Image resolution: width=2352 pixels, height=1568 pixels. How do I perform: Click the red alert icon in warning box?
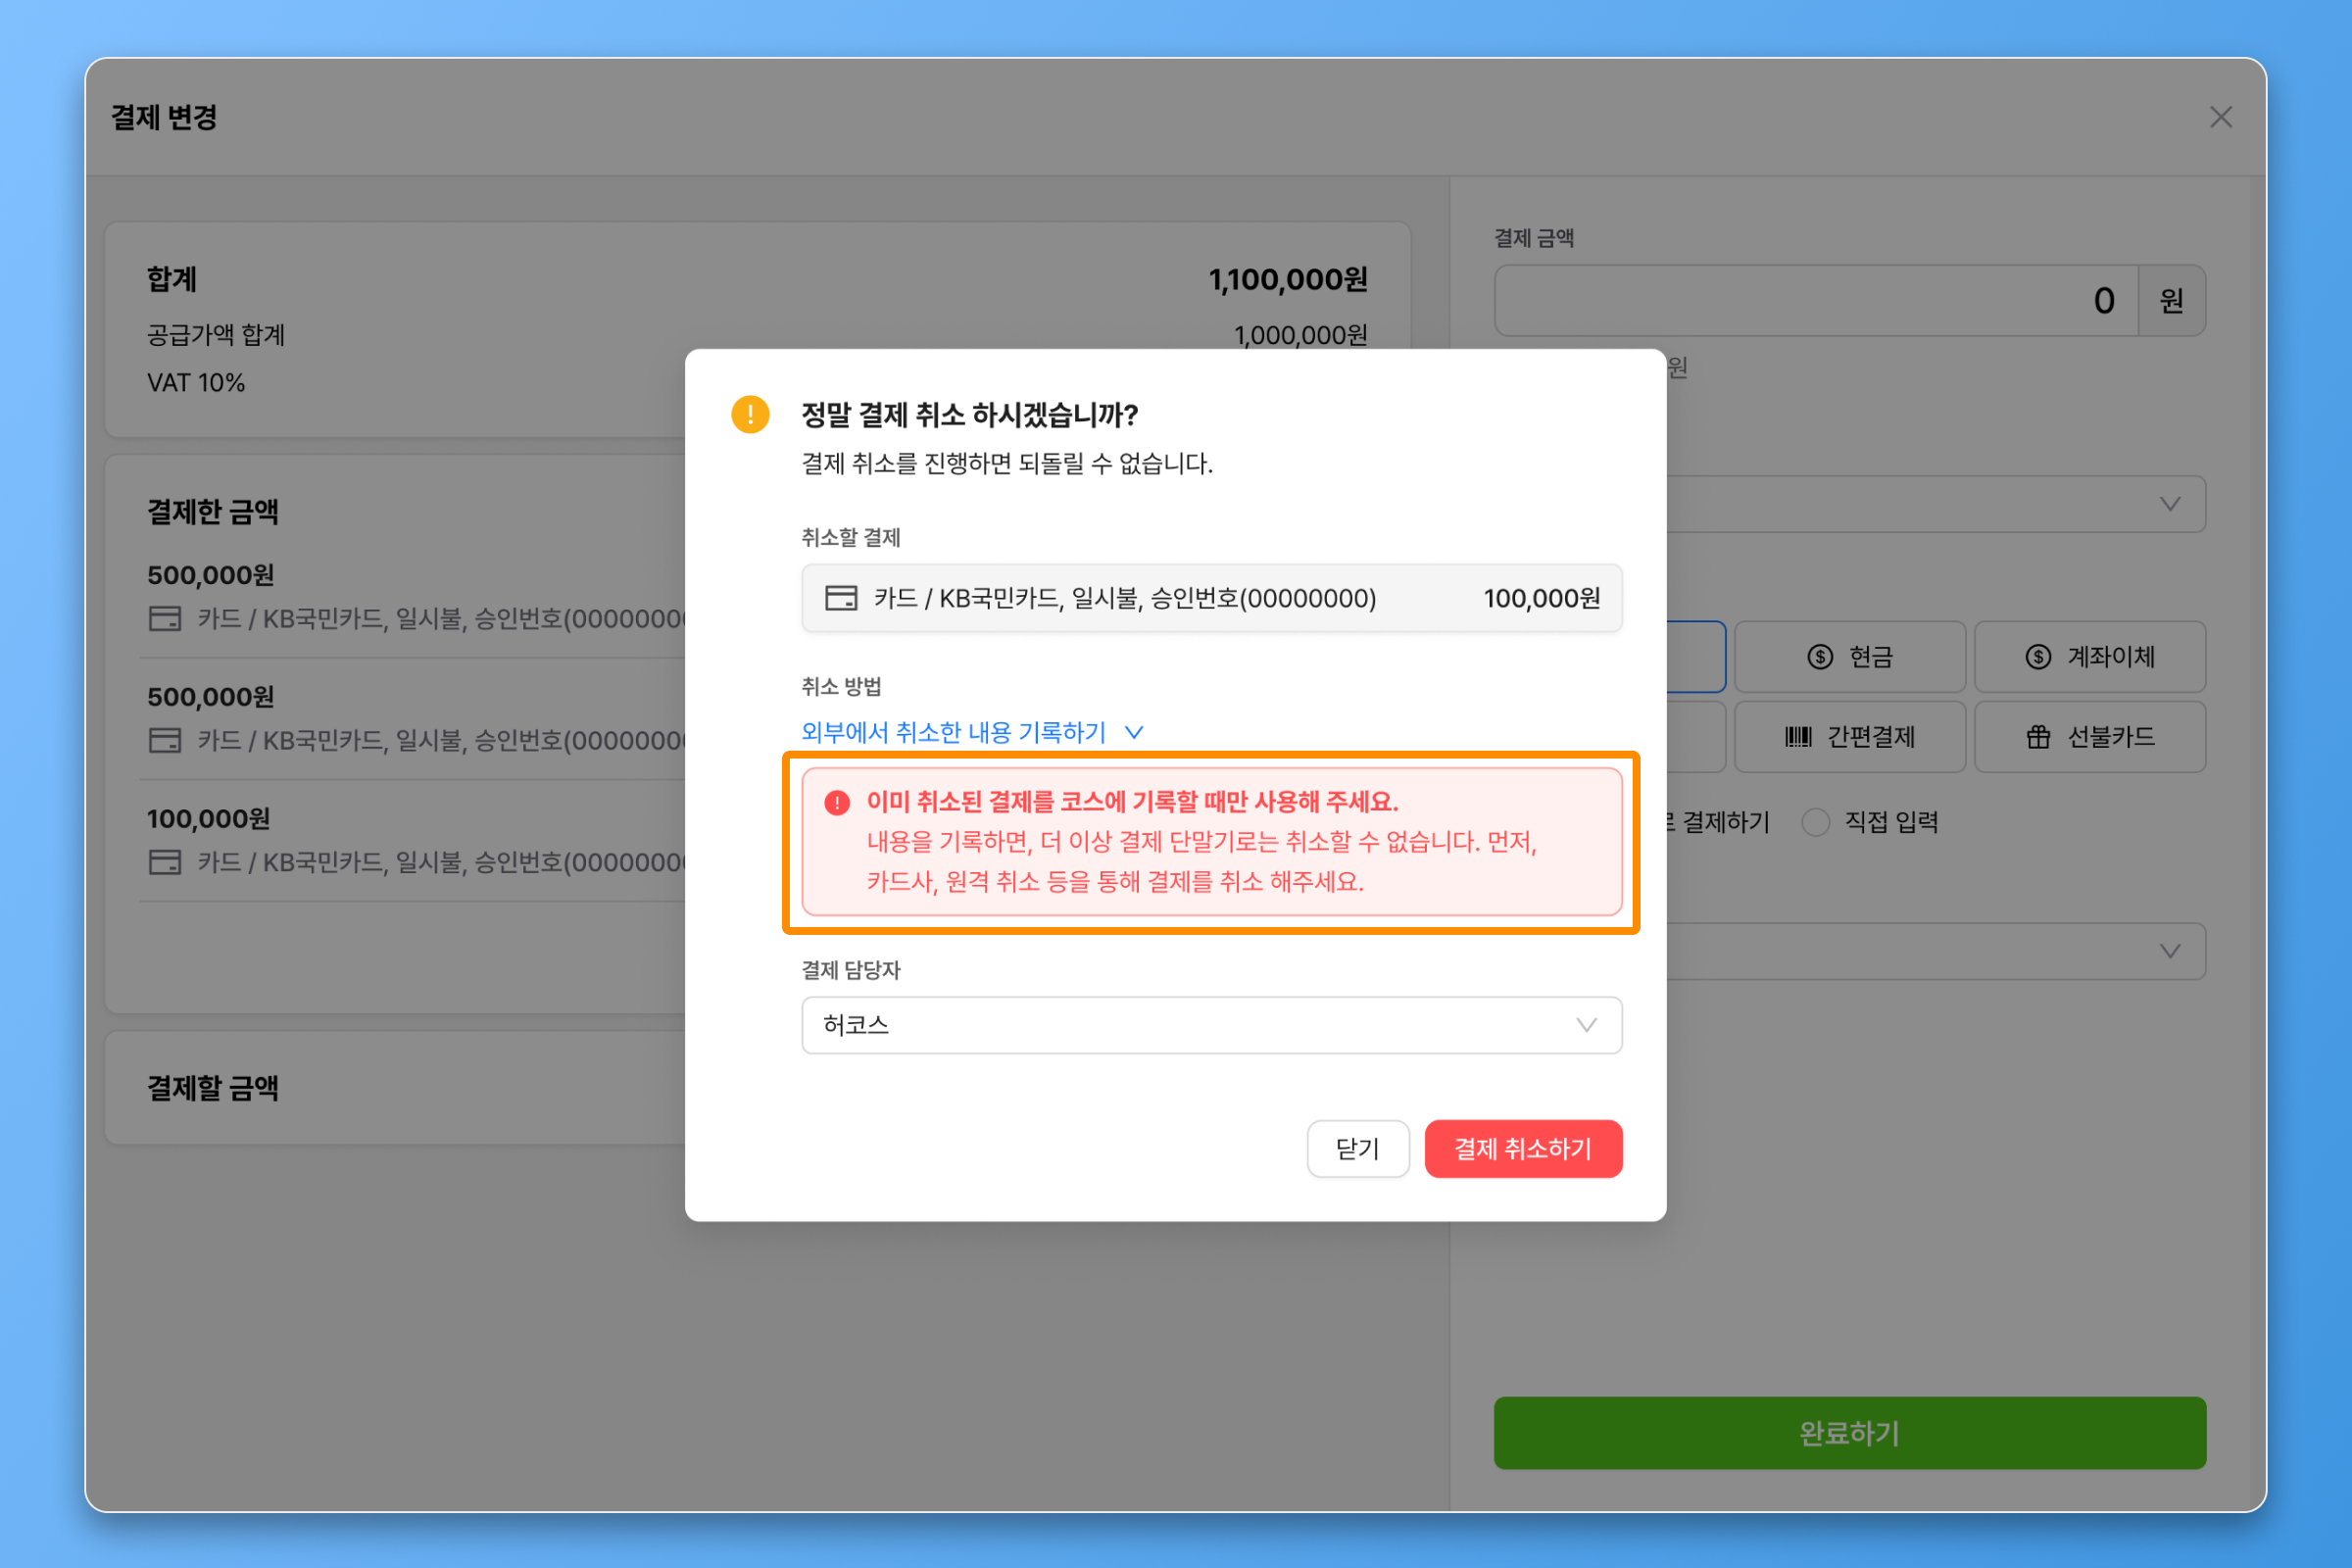pyautogui.click(x=837, y=802)
